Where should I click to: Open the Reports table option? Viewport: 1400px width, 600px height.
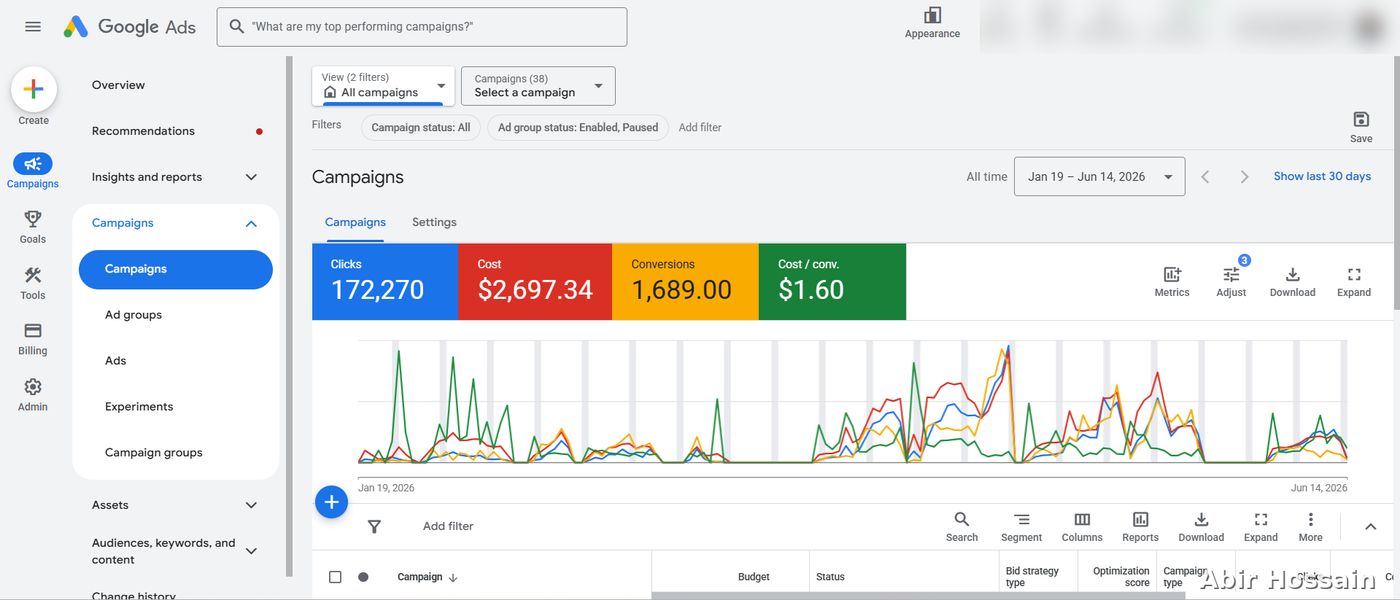pyautogui.click(x=1140, y=527)
